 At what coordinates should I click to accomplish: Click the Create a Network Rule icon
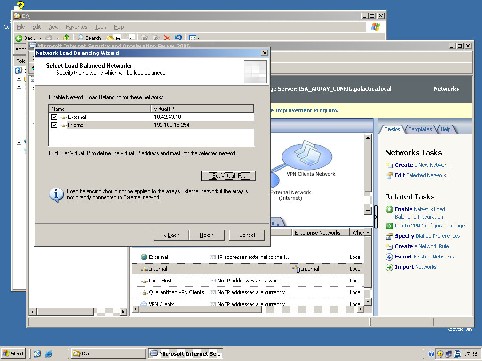tap(389, 247)
